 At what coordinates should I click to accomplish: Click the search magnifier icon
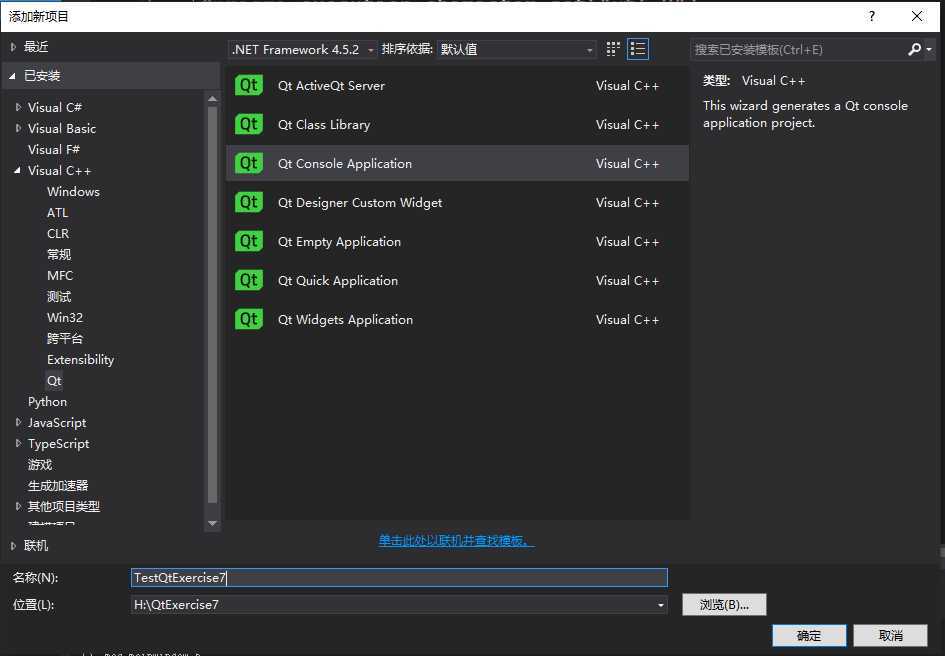click(x=914, y=49)
